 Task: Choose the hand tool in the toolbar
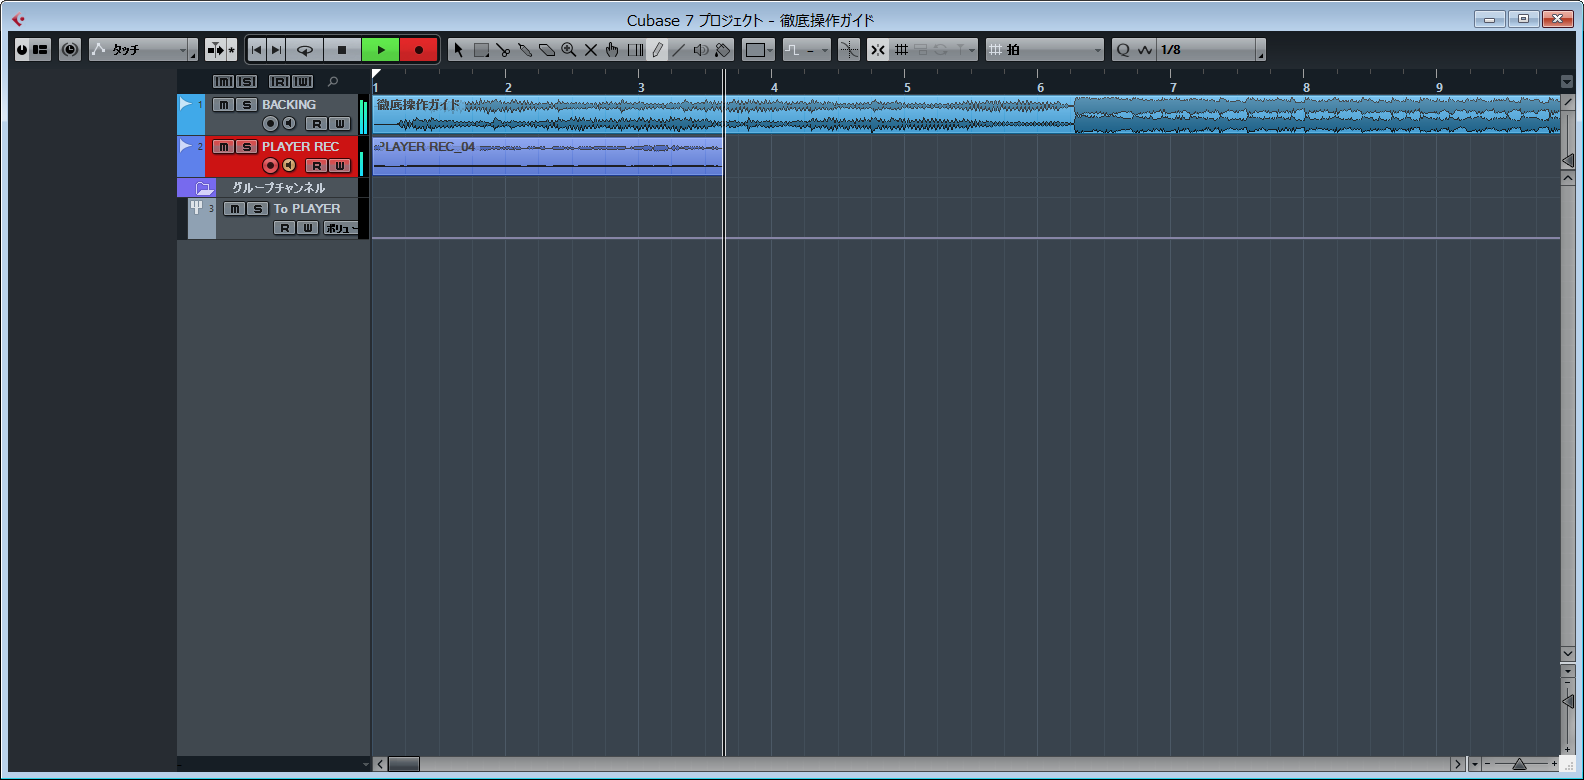612,50
